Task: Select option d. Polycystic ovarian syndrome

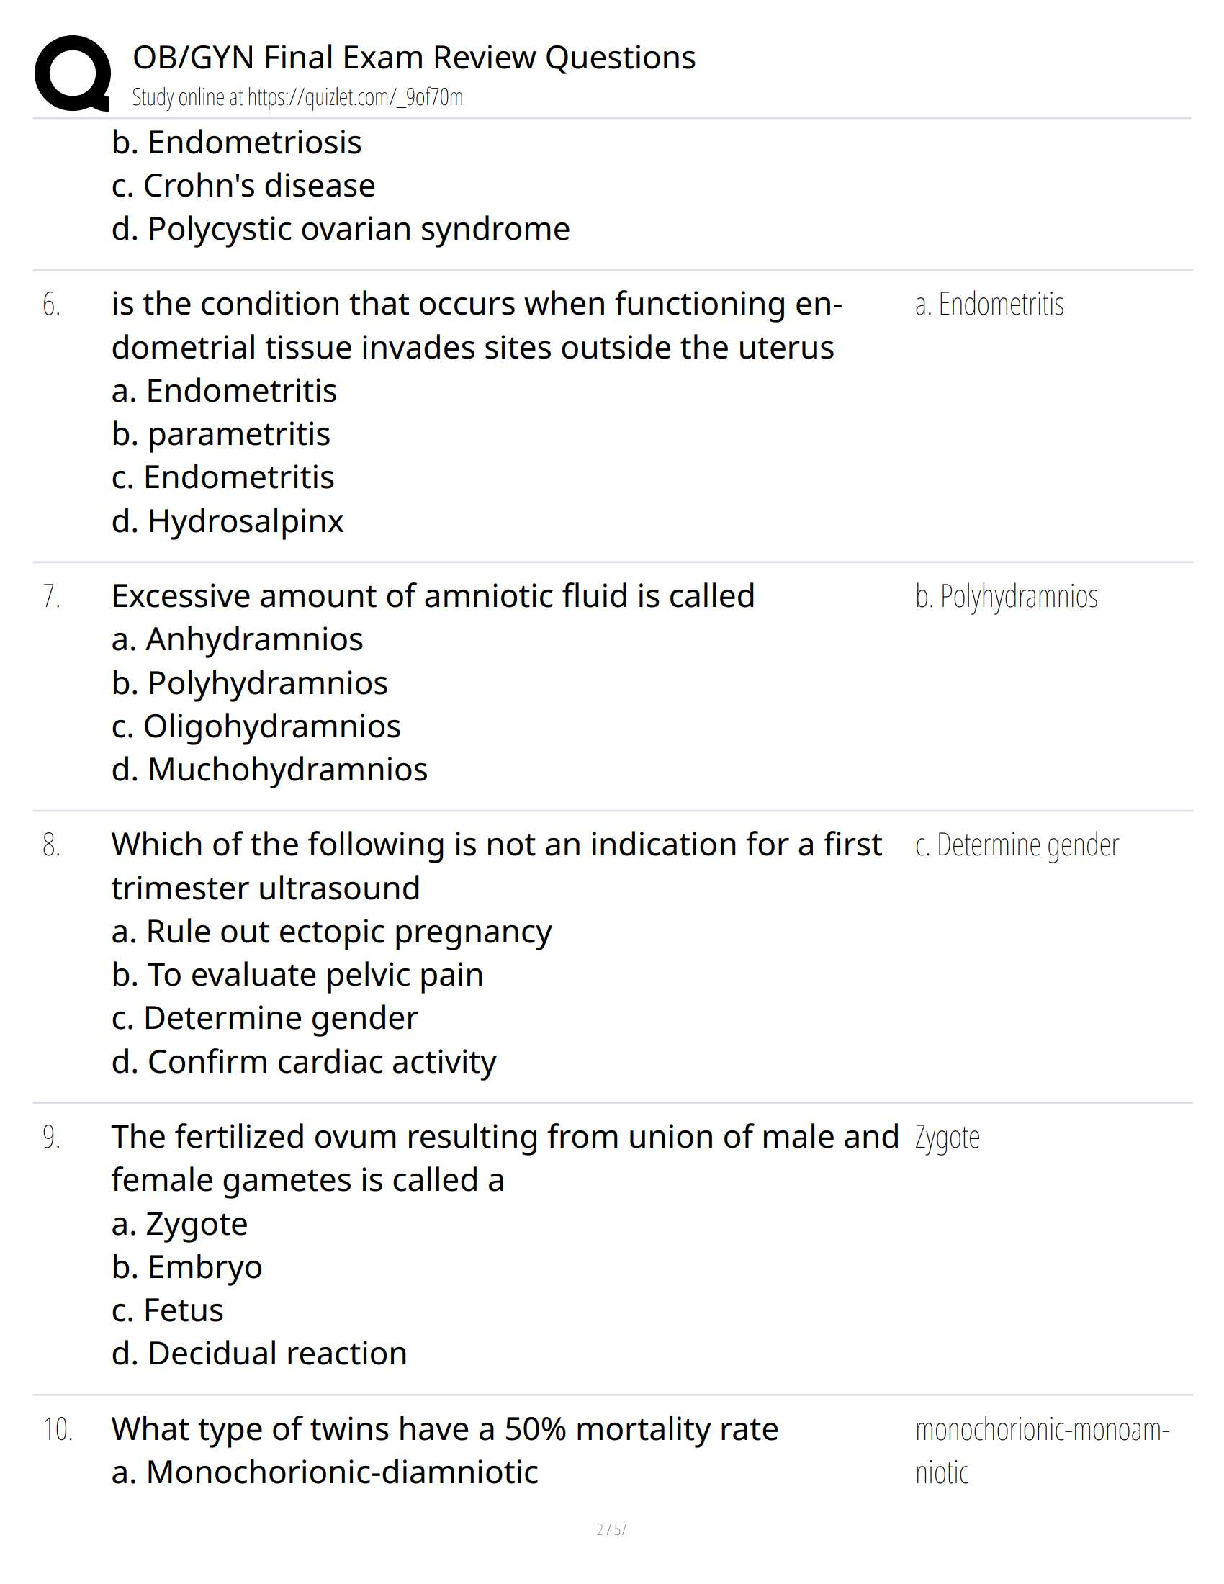Action: click(x=341, y=229)
